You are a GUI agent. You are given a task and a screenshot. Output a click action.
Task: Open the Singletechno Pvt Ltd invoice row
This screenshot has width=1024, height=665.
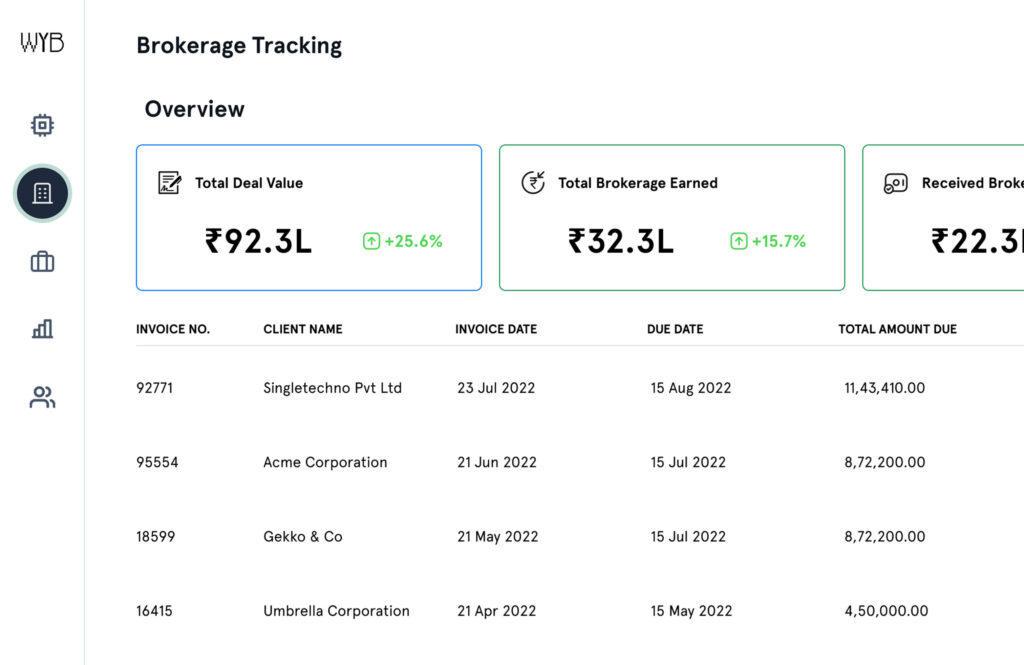332,388
